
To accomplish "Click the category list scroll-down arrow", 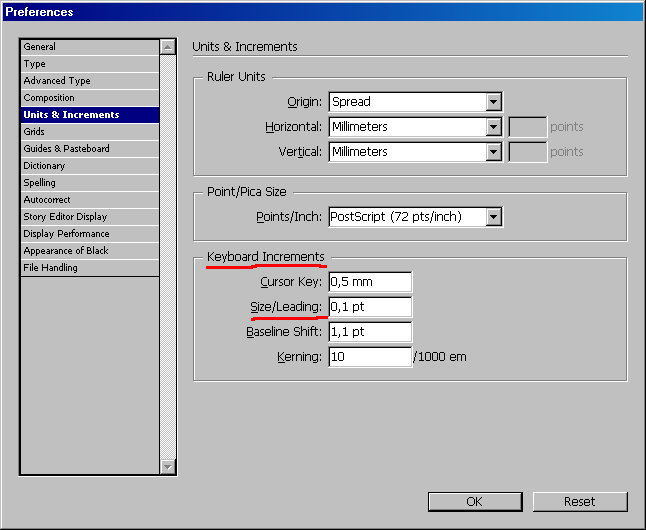I will [168, 467].
